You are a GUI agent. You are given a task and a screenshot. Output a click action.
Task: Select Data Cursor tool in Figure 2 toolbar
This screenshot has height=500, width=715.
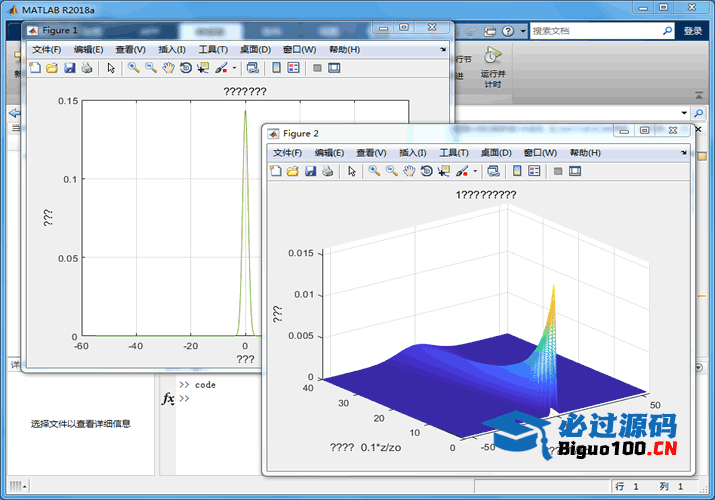(x=444, y=171)
